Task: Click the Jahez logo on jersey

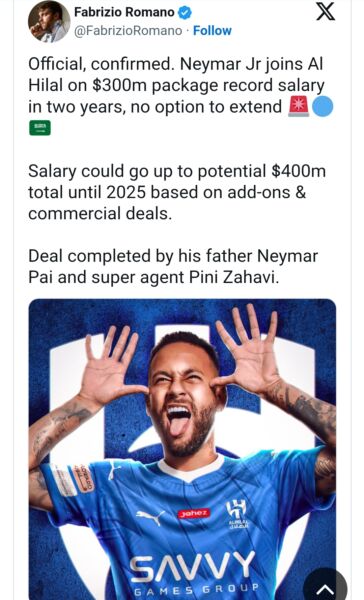Action: (194, 513)
